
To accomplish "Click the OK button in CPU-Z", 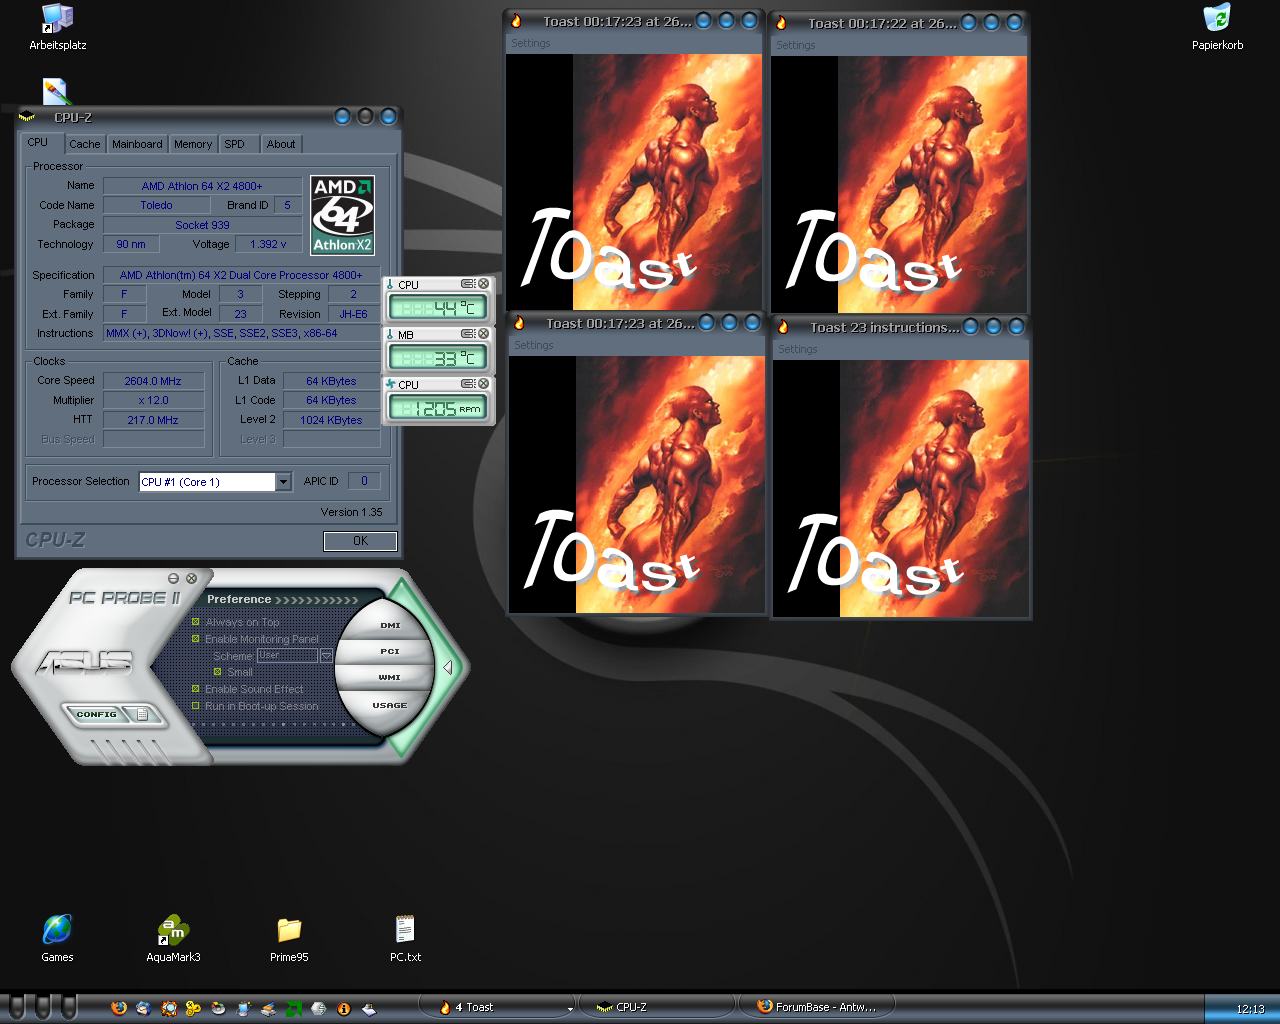I will point(360,541).
